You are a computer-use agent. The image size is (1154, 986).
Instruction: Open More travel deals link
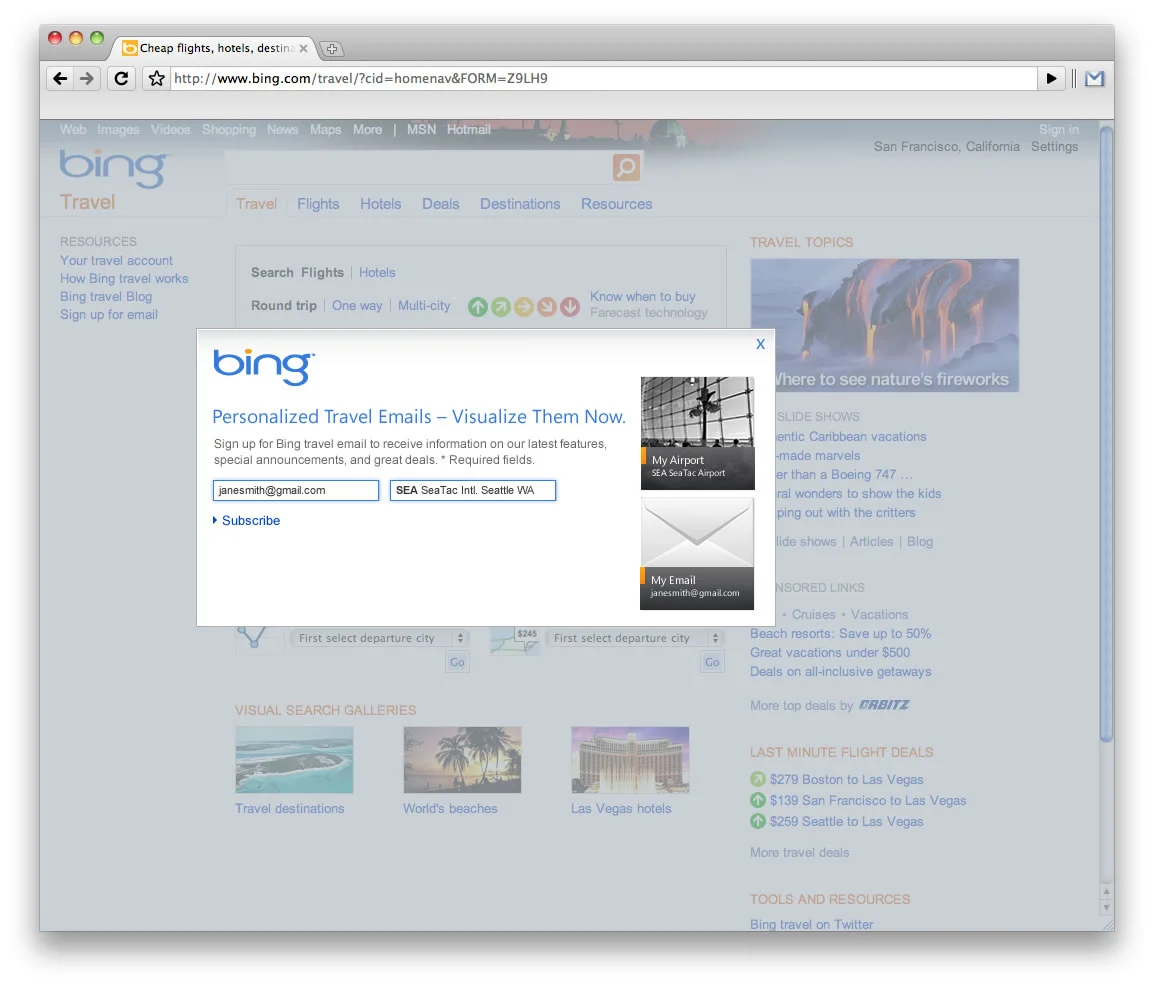click(799, 852)
